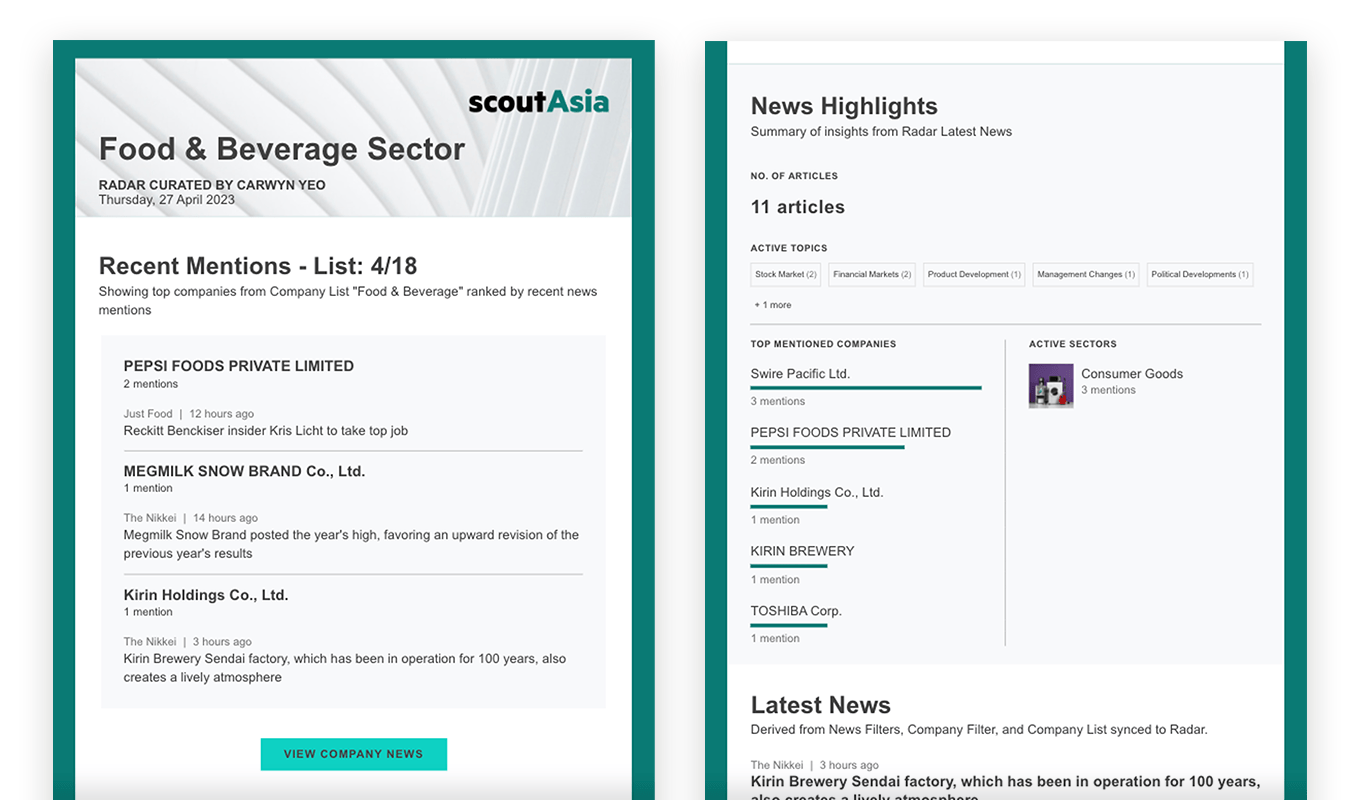The image size is (1360, 800).
Task: Open the PEPSI FOODS PRIVATE LIMITED heading in Recent Mentions
Action: pos(239,366)
